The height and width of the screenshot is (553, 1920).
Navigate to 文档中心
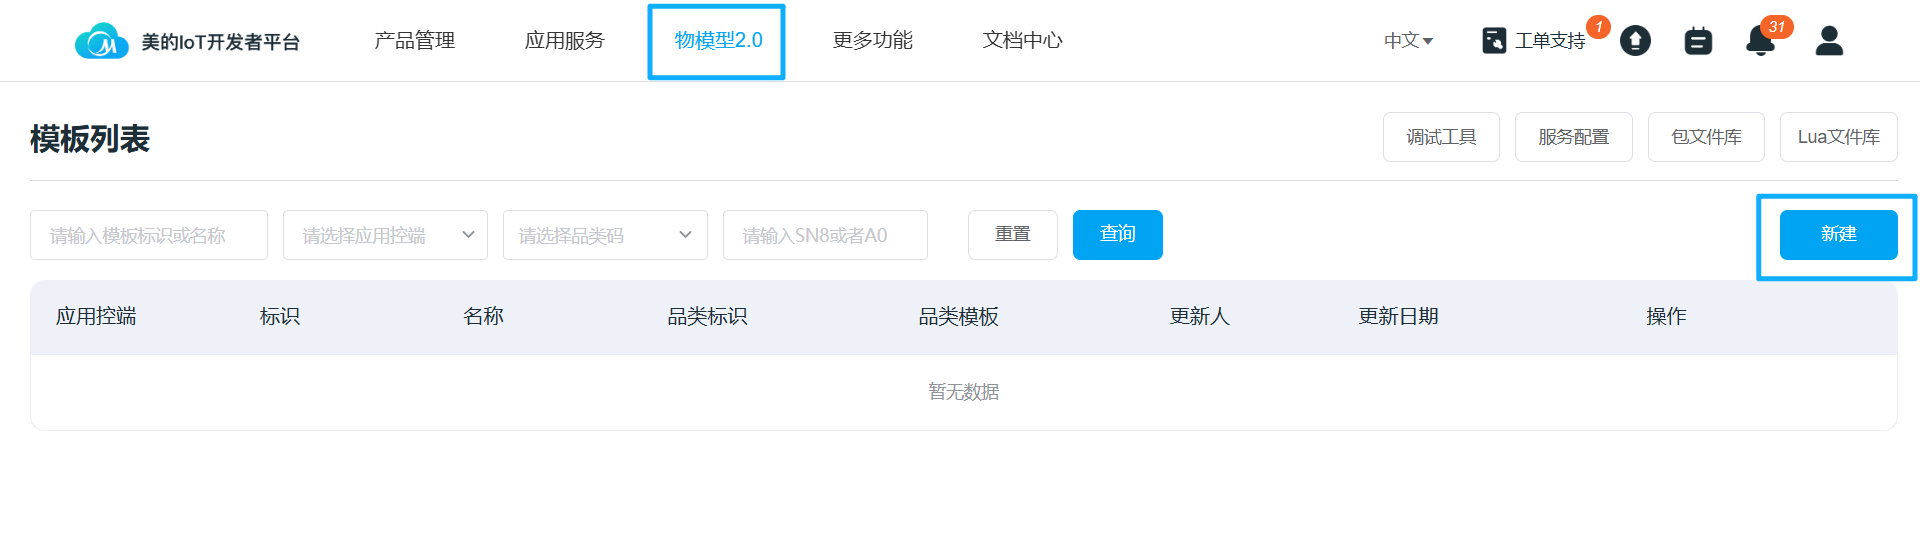coord(1022,41)
